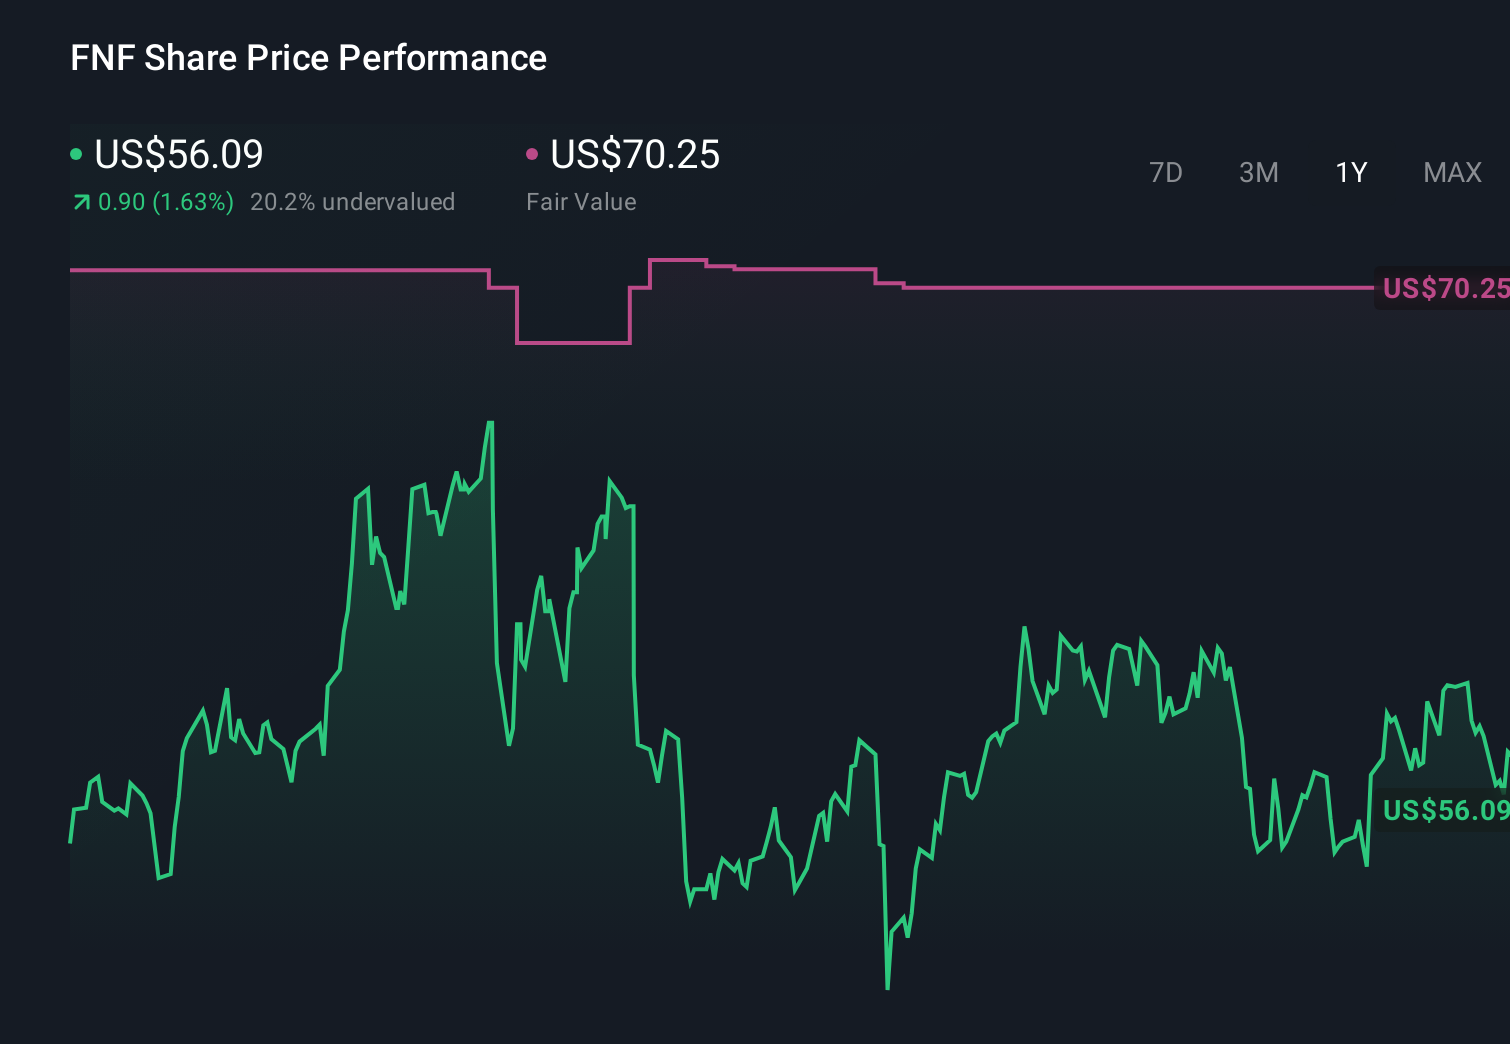Click the green current price dot indicator
The height and width of the screenshot is (1044, 1510).
coord(77,154)
